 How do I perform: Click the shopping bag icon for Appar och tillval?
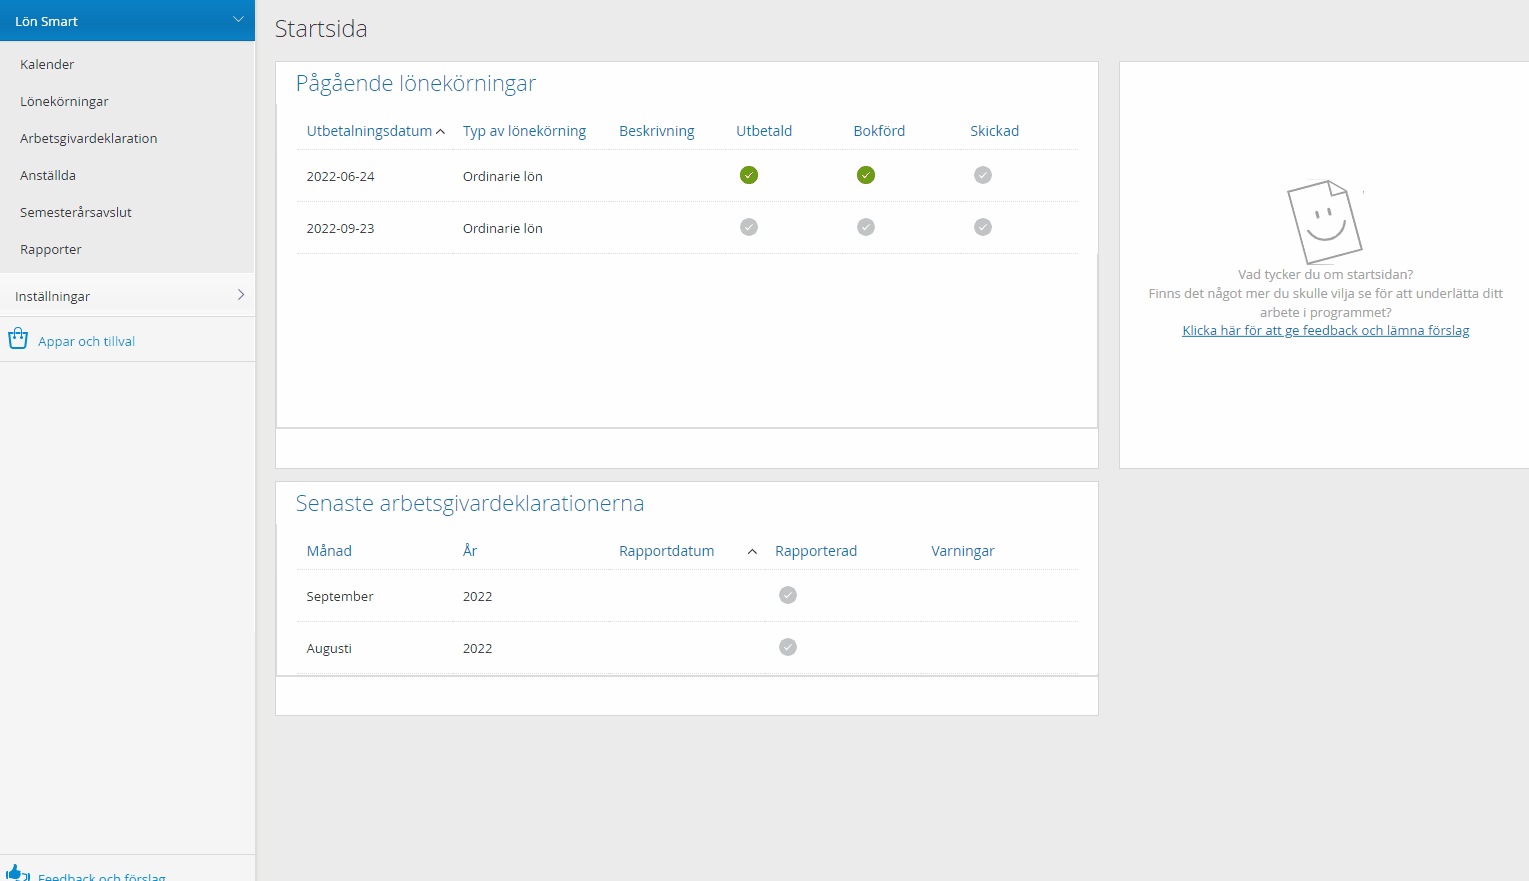(18, 339)
